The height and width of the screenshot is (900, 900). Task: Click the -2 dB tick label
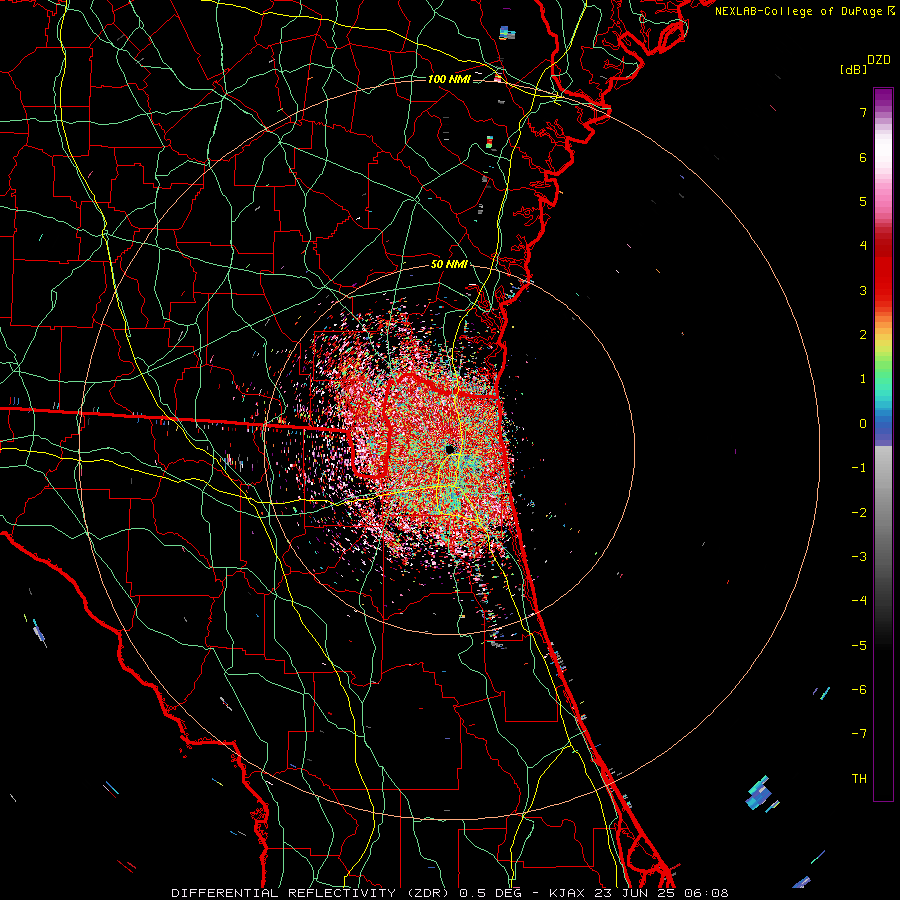click(859, 512)
